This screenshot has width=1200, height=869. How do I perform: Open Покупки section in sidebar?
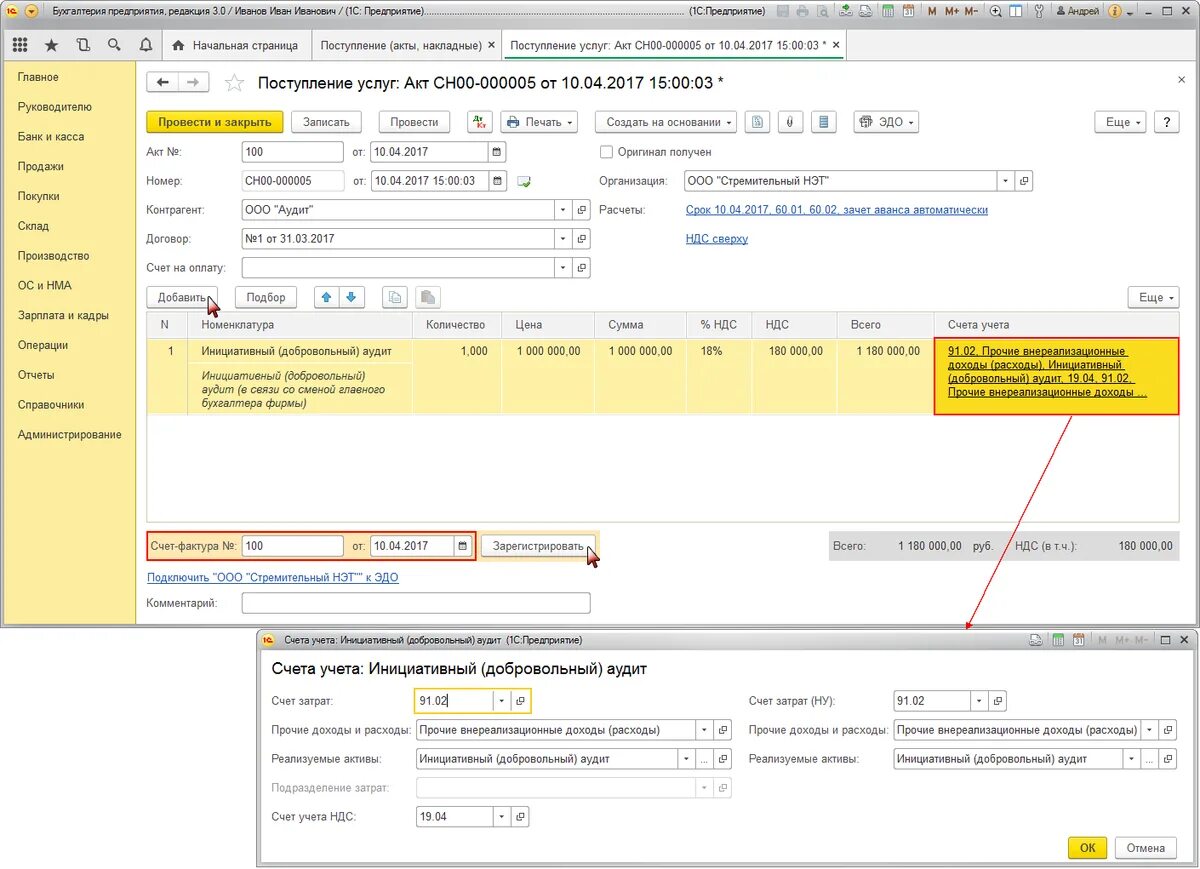(x=38, y=196)
